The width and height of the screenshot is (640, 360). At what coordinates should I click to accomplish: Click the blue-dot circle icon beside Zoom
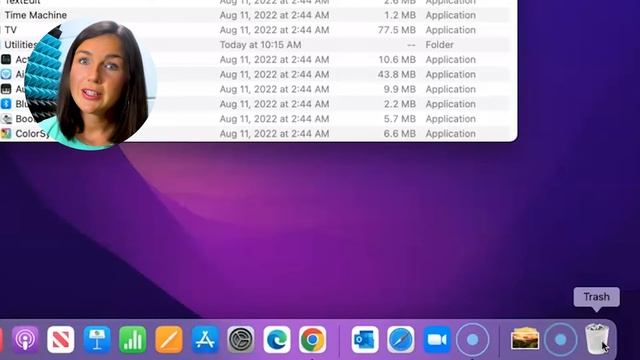pos(473,340)
